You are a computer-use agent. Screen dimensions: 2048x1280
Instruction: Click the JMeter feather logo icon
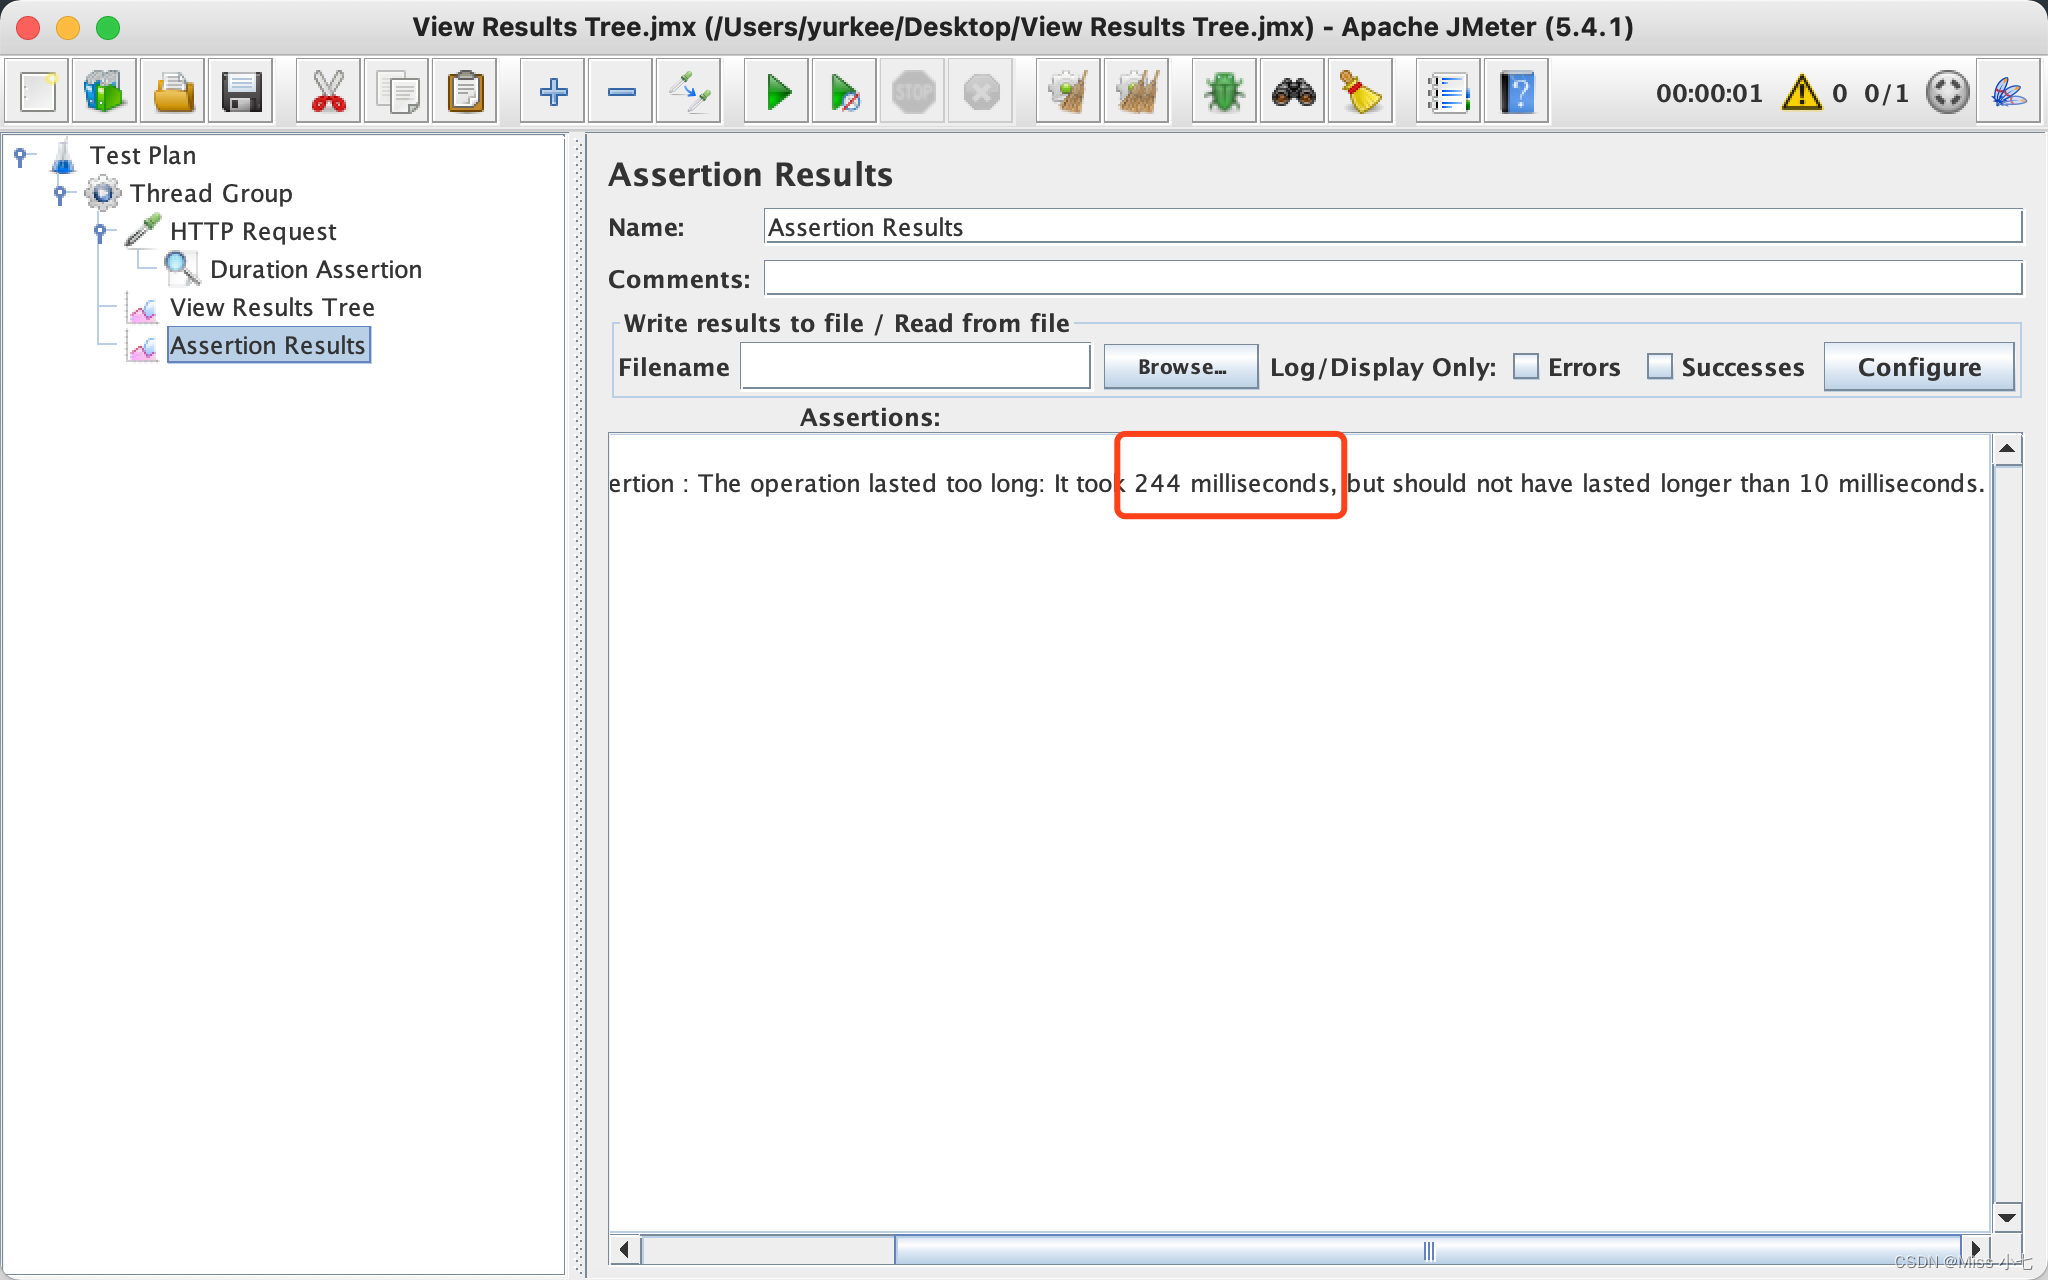tap(2009, 93)
